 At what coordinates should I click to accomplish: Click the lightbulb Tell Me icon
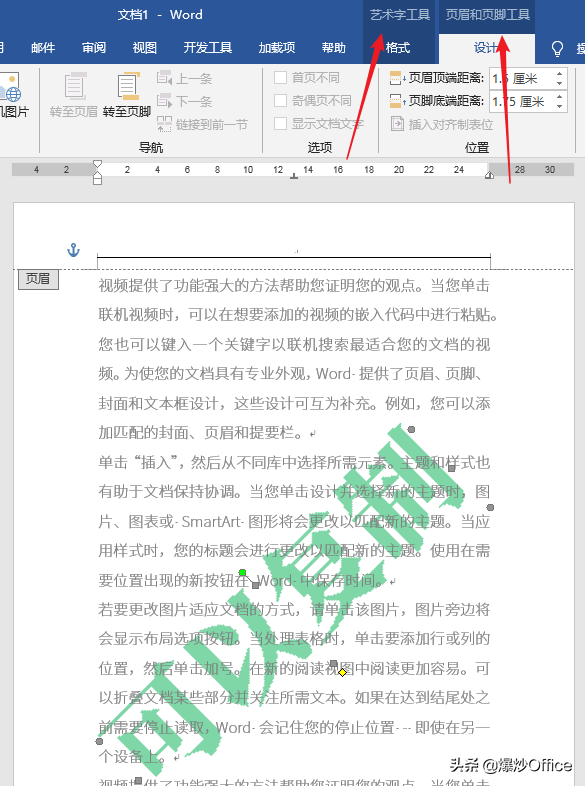tap(557, 49)
